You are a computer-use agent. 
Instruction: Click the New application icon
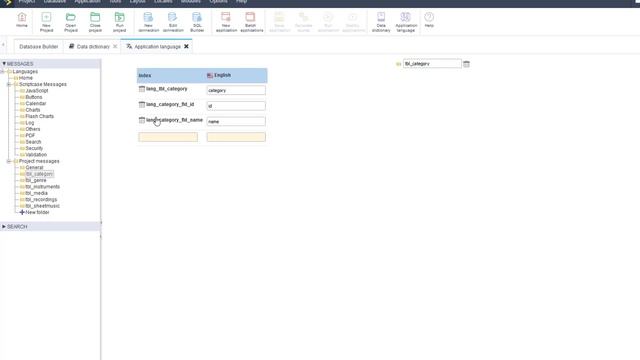(226, 22)
